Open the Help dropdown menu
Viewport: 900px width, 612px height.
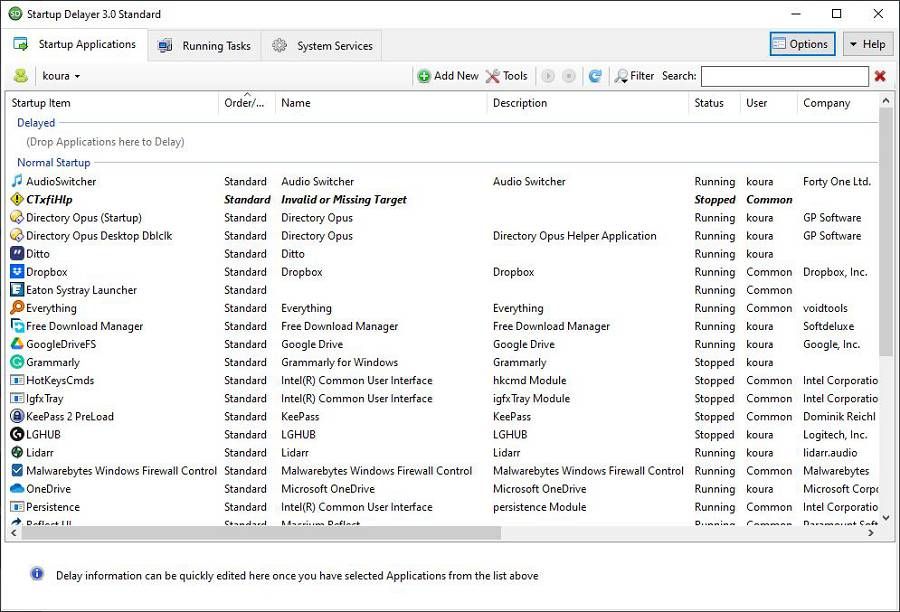click(x=867, y=43)
